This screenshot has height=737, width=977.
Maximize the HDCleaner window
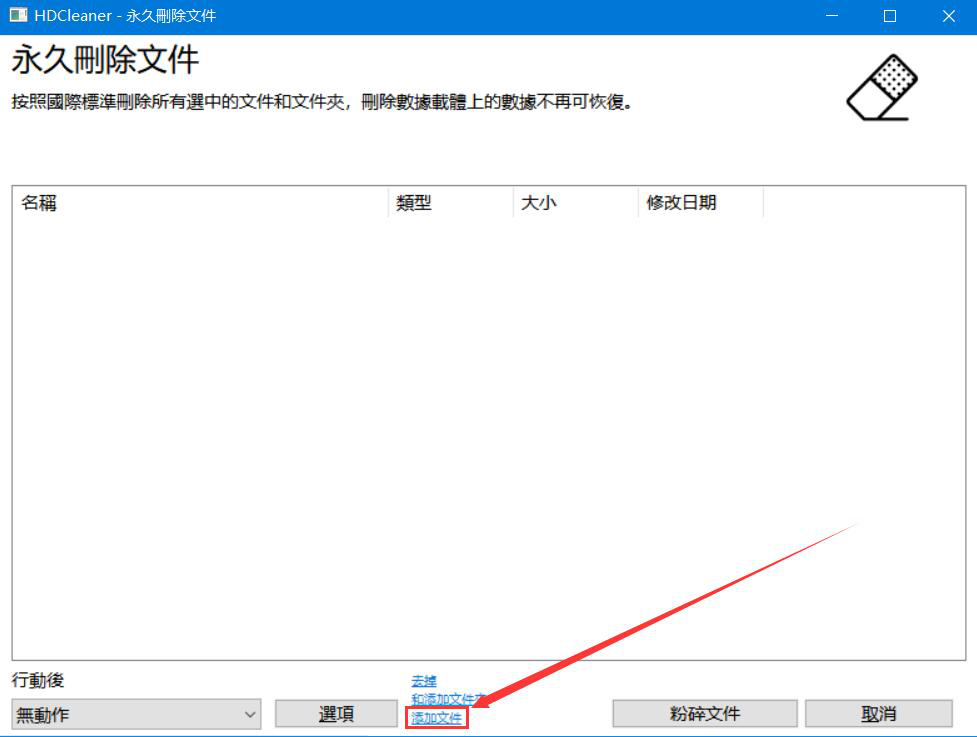pos(890,16)
